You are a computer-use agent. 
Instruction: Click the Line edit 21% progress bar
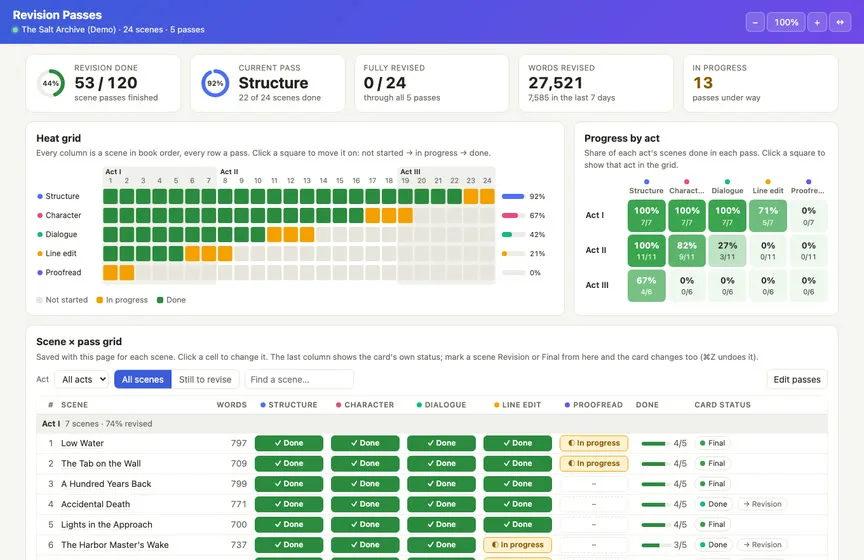point(513,254)
